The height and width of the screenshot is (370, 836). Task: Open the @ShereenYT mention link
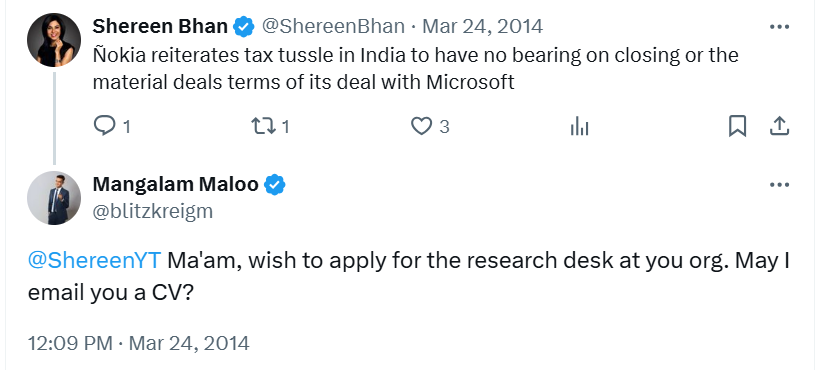(x=94, y=261)
